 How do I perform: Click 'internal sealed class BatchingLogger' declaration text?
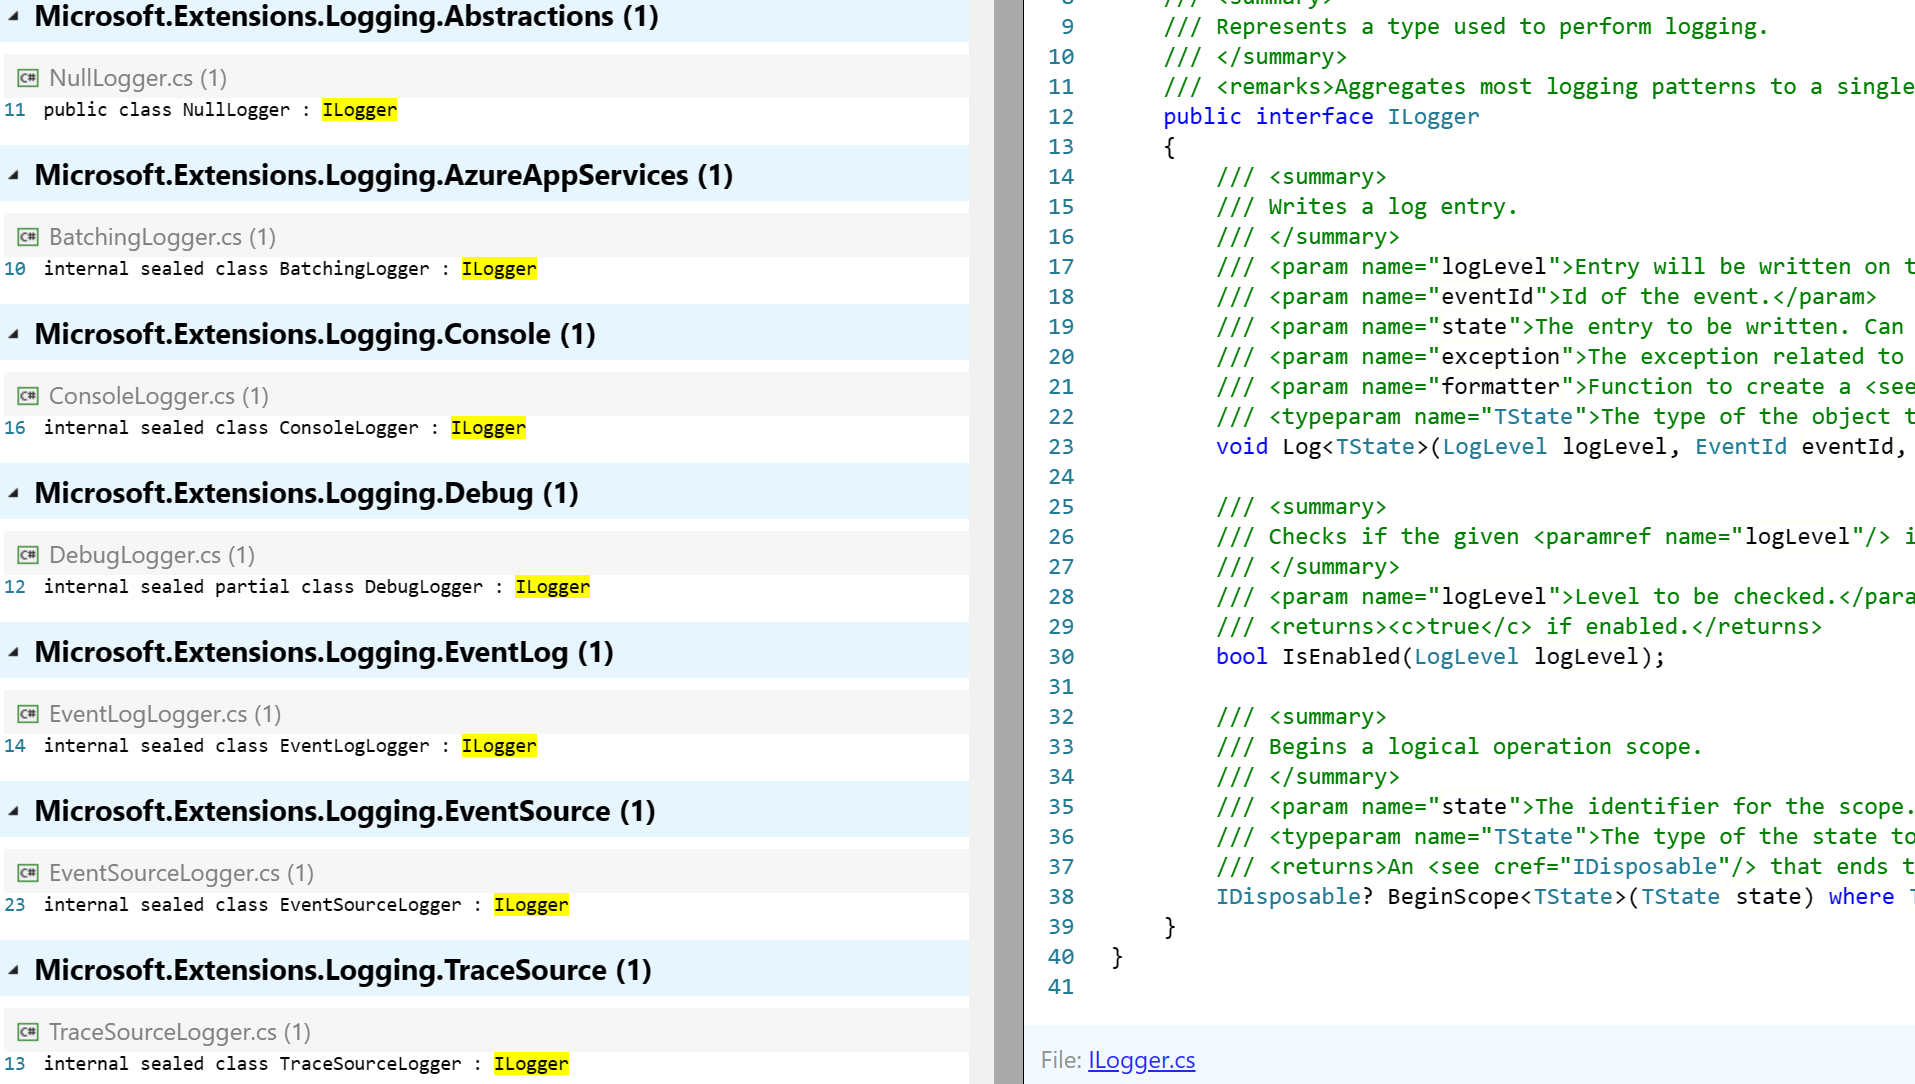click(x=236, y=269)
